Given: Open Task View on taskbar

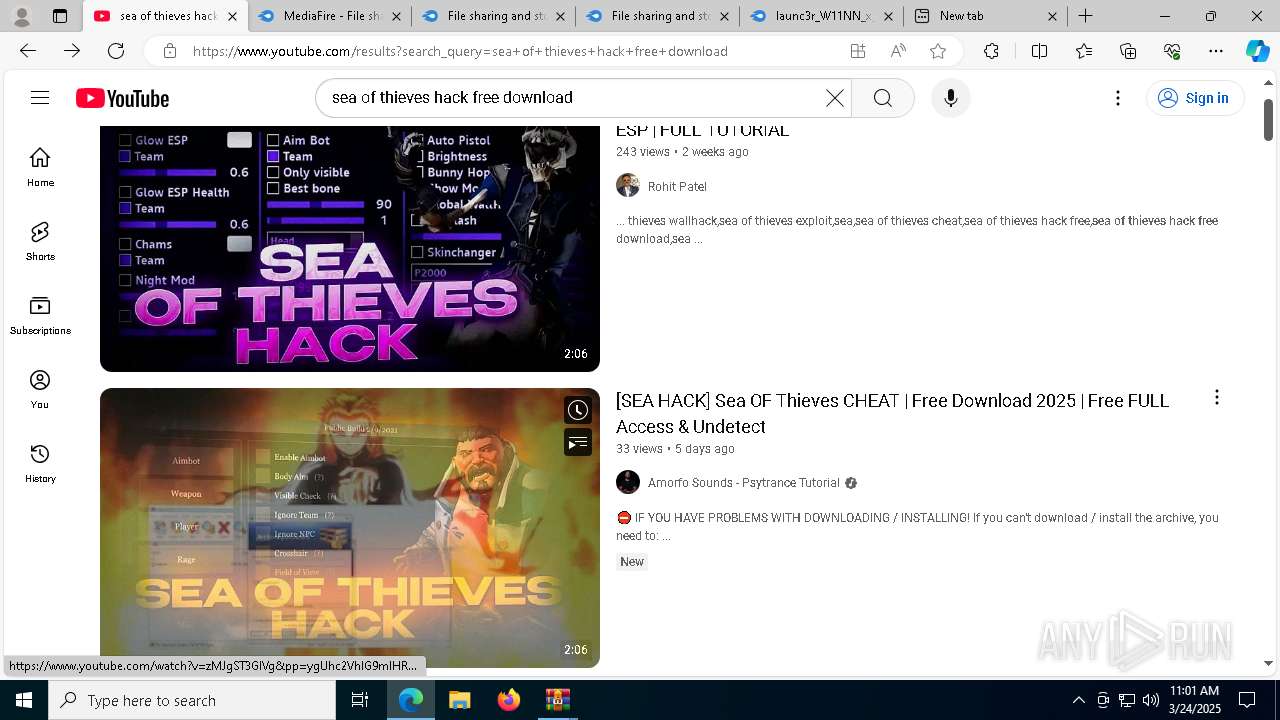Looking at the screenshot, I should (360, 700).
